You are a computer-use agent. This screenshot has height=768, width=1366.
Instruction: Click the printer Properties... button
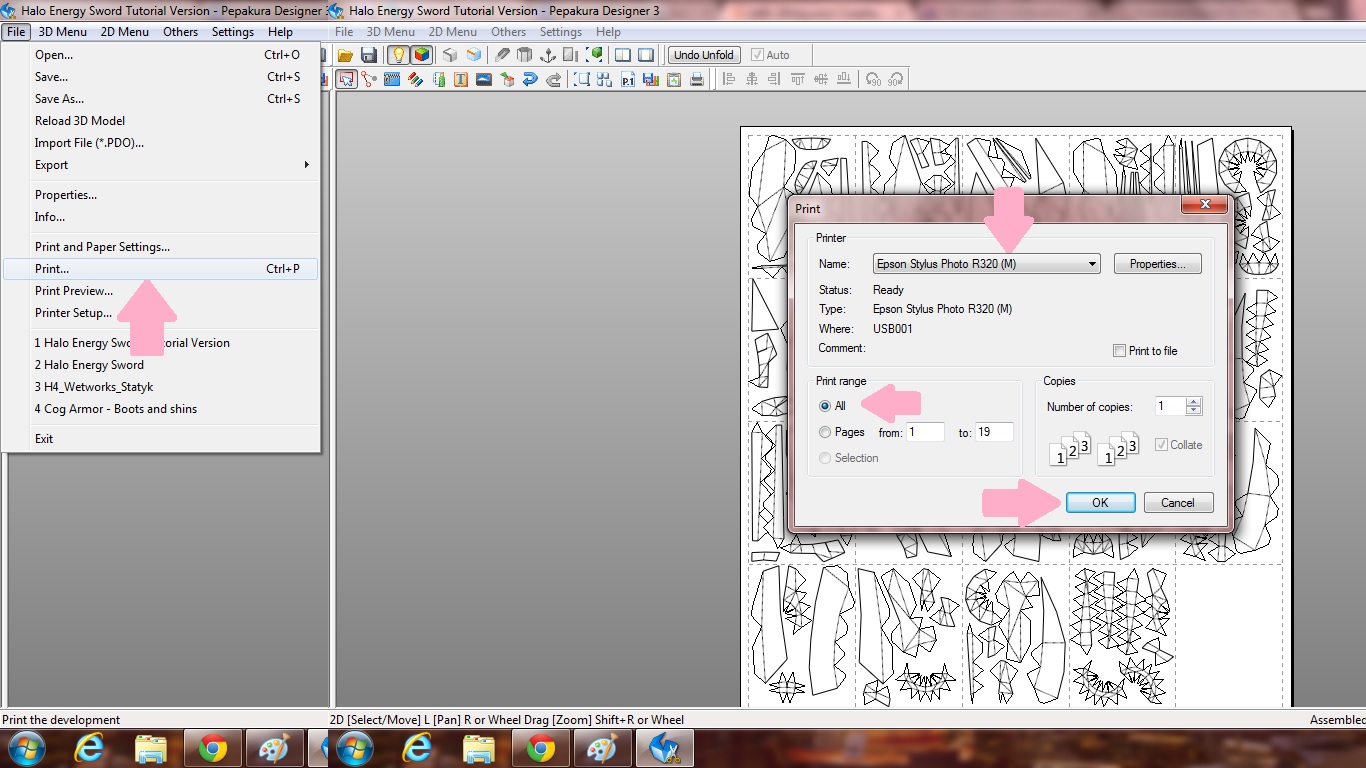coord(1158,264)
